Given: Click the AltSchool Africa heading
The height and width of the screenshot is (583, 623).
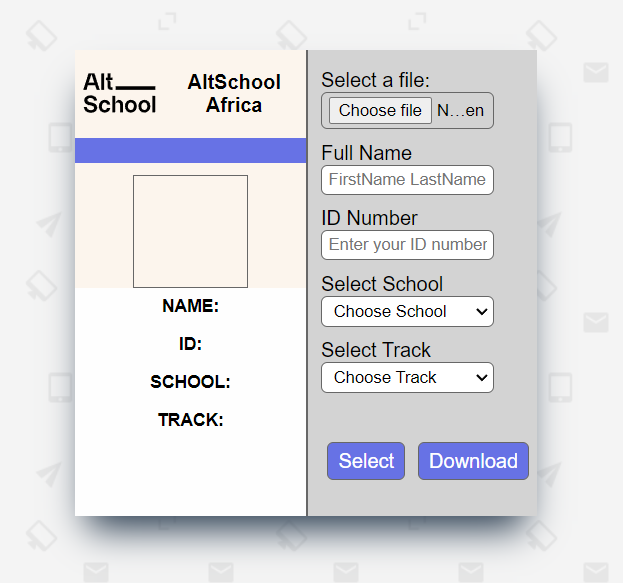Looking at the screenshot, I should [x=234, y=93].
